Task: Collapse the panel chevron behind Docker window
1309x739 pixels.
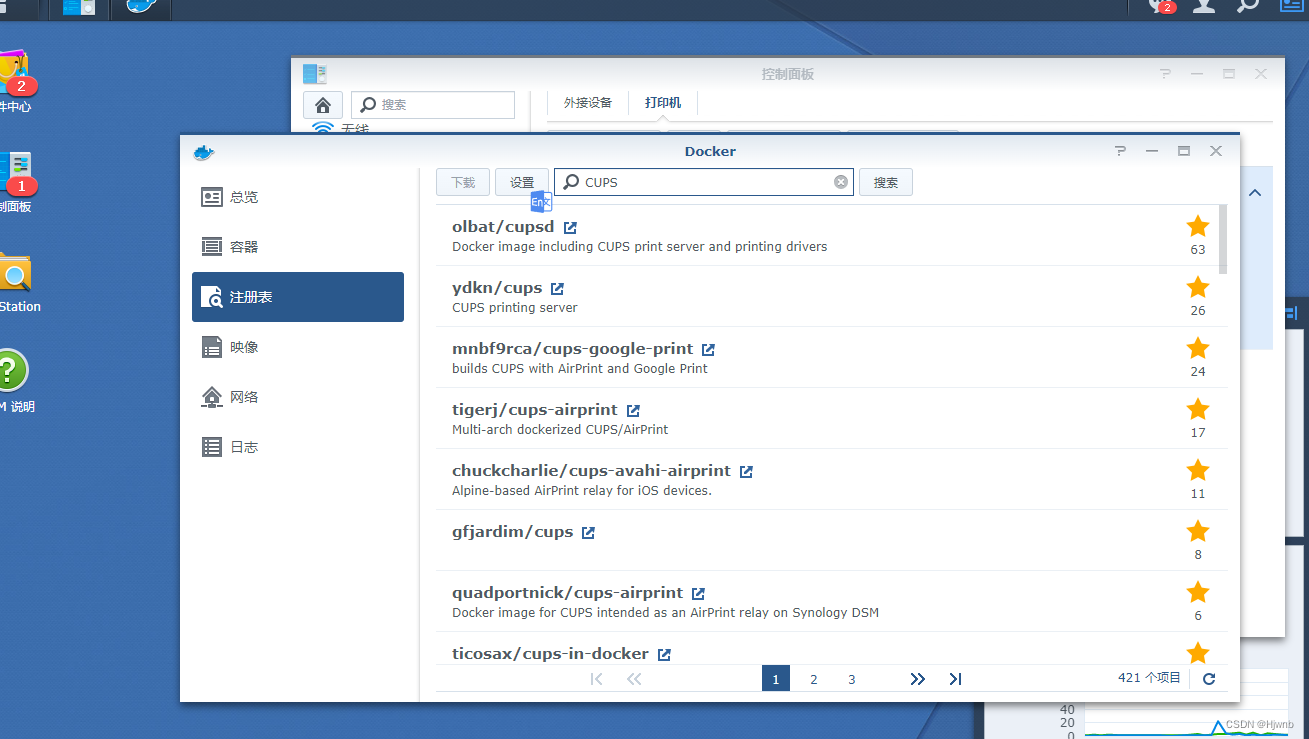Action: (1255, 193)
